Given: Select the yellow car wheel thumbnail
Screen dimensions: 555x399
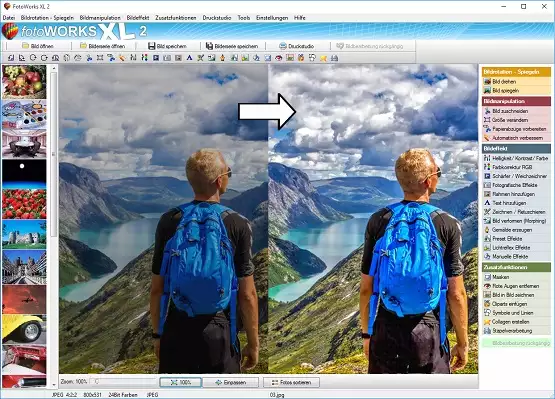Looking at the screenshot, I should [24, 329].
